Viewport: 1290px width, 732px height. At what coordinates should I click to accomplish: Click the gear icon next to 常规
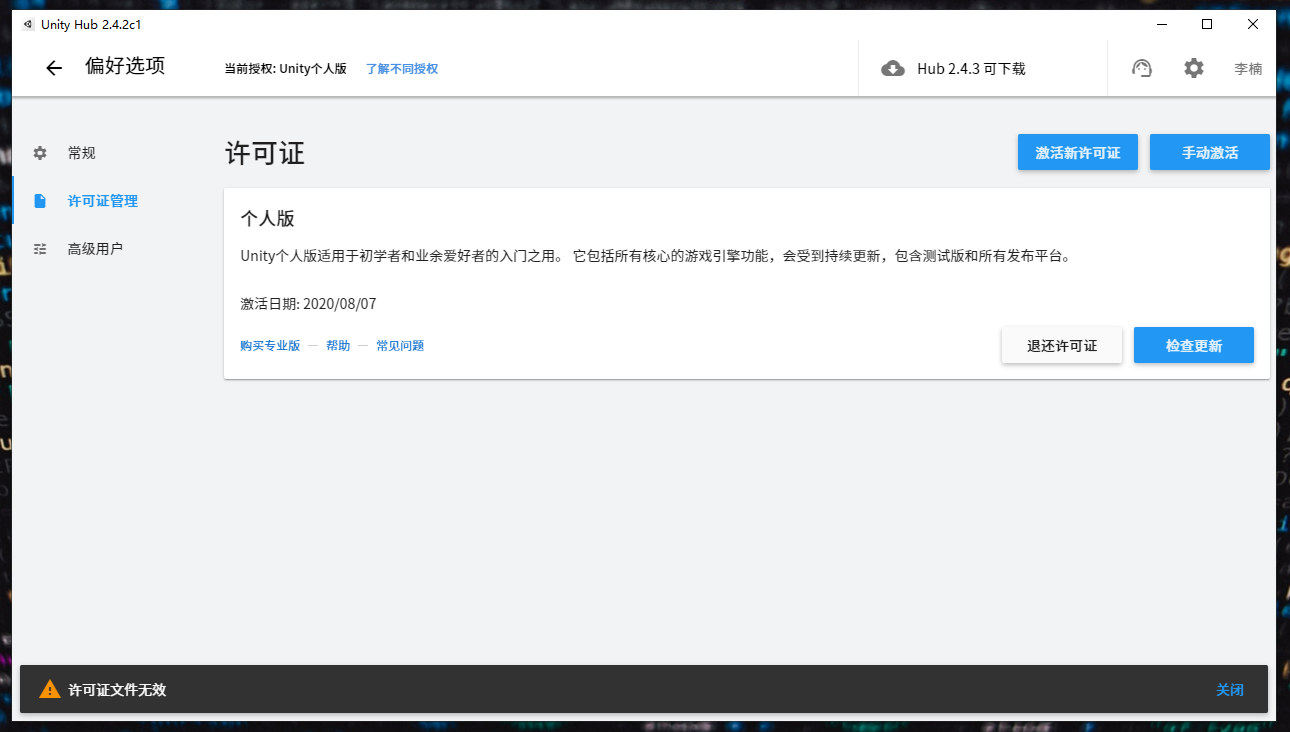coord(39,152)
